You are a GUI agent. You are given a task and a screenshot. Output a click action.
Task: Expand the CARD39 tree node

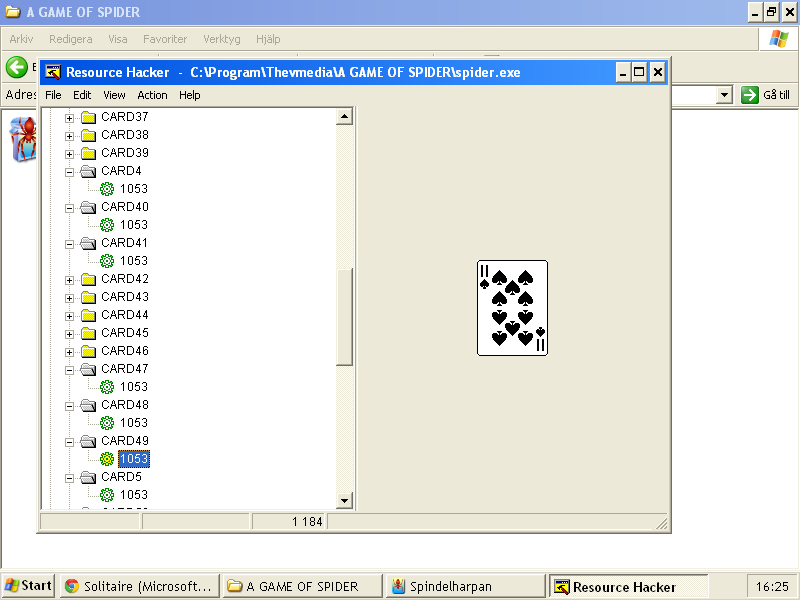[69, 154]
